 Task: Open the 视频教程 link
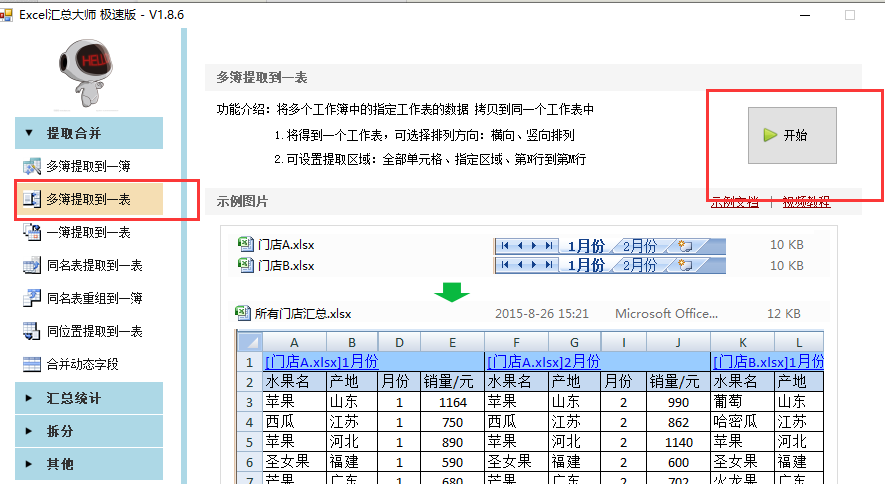click(806, 202)
